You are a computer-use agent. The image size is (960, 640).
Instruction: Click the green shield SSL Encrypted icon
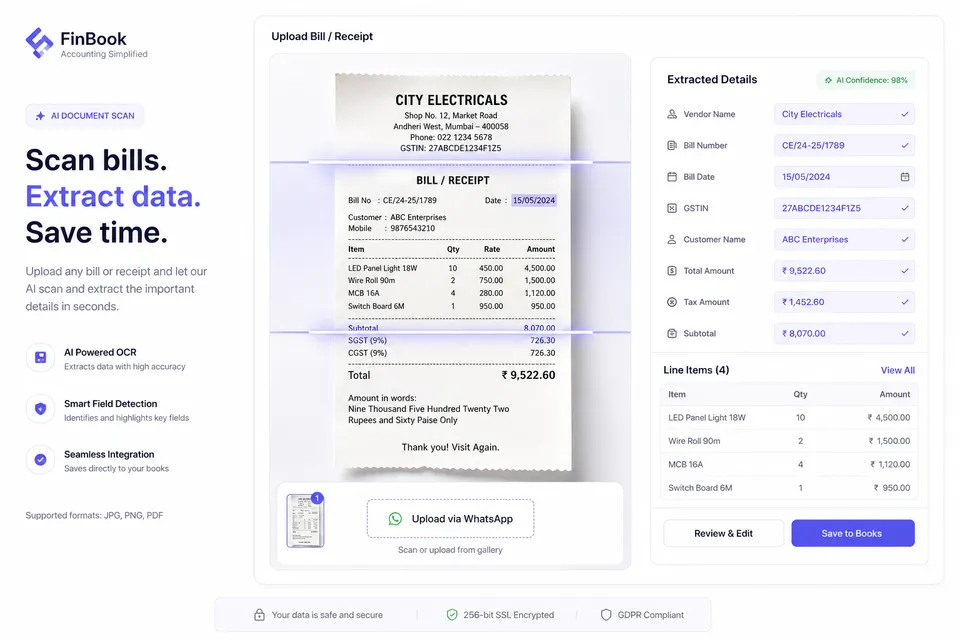(452, 614)
